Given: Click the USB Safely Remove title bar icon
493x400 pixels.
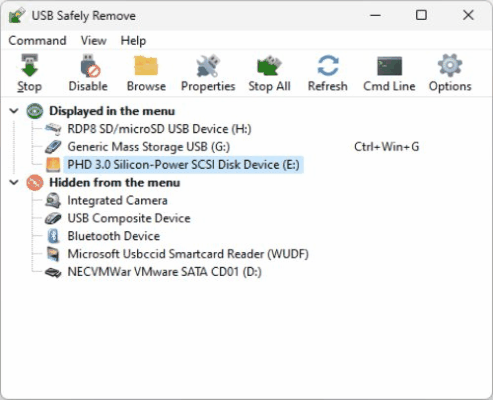Looking at the screenshot, I should pos(17,15).
